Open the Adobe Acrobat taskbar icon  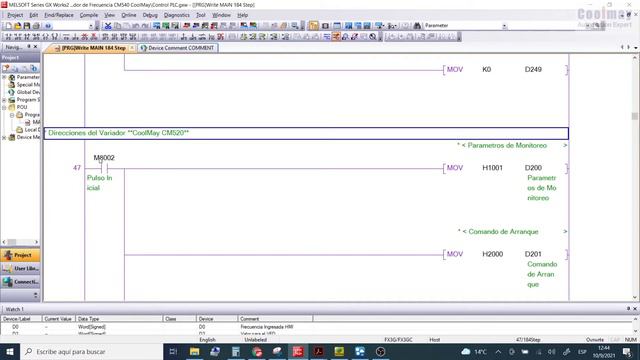[x=318, y=351]
